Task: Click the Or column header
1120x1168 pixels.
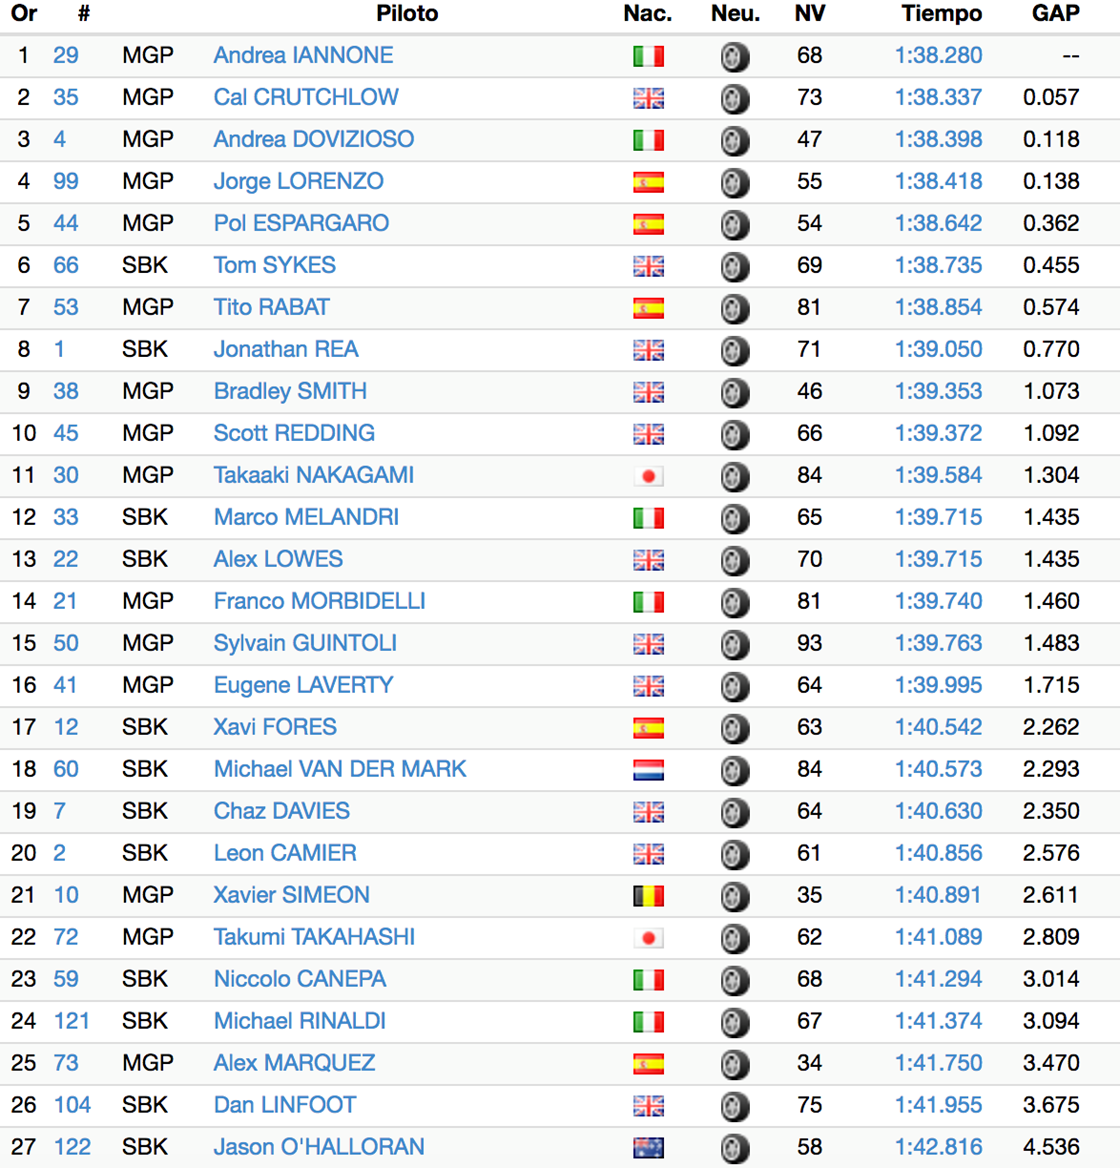Action: click(24, 13)
